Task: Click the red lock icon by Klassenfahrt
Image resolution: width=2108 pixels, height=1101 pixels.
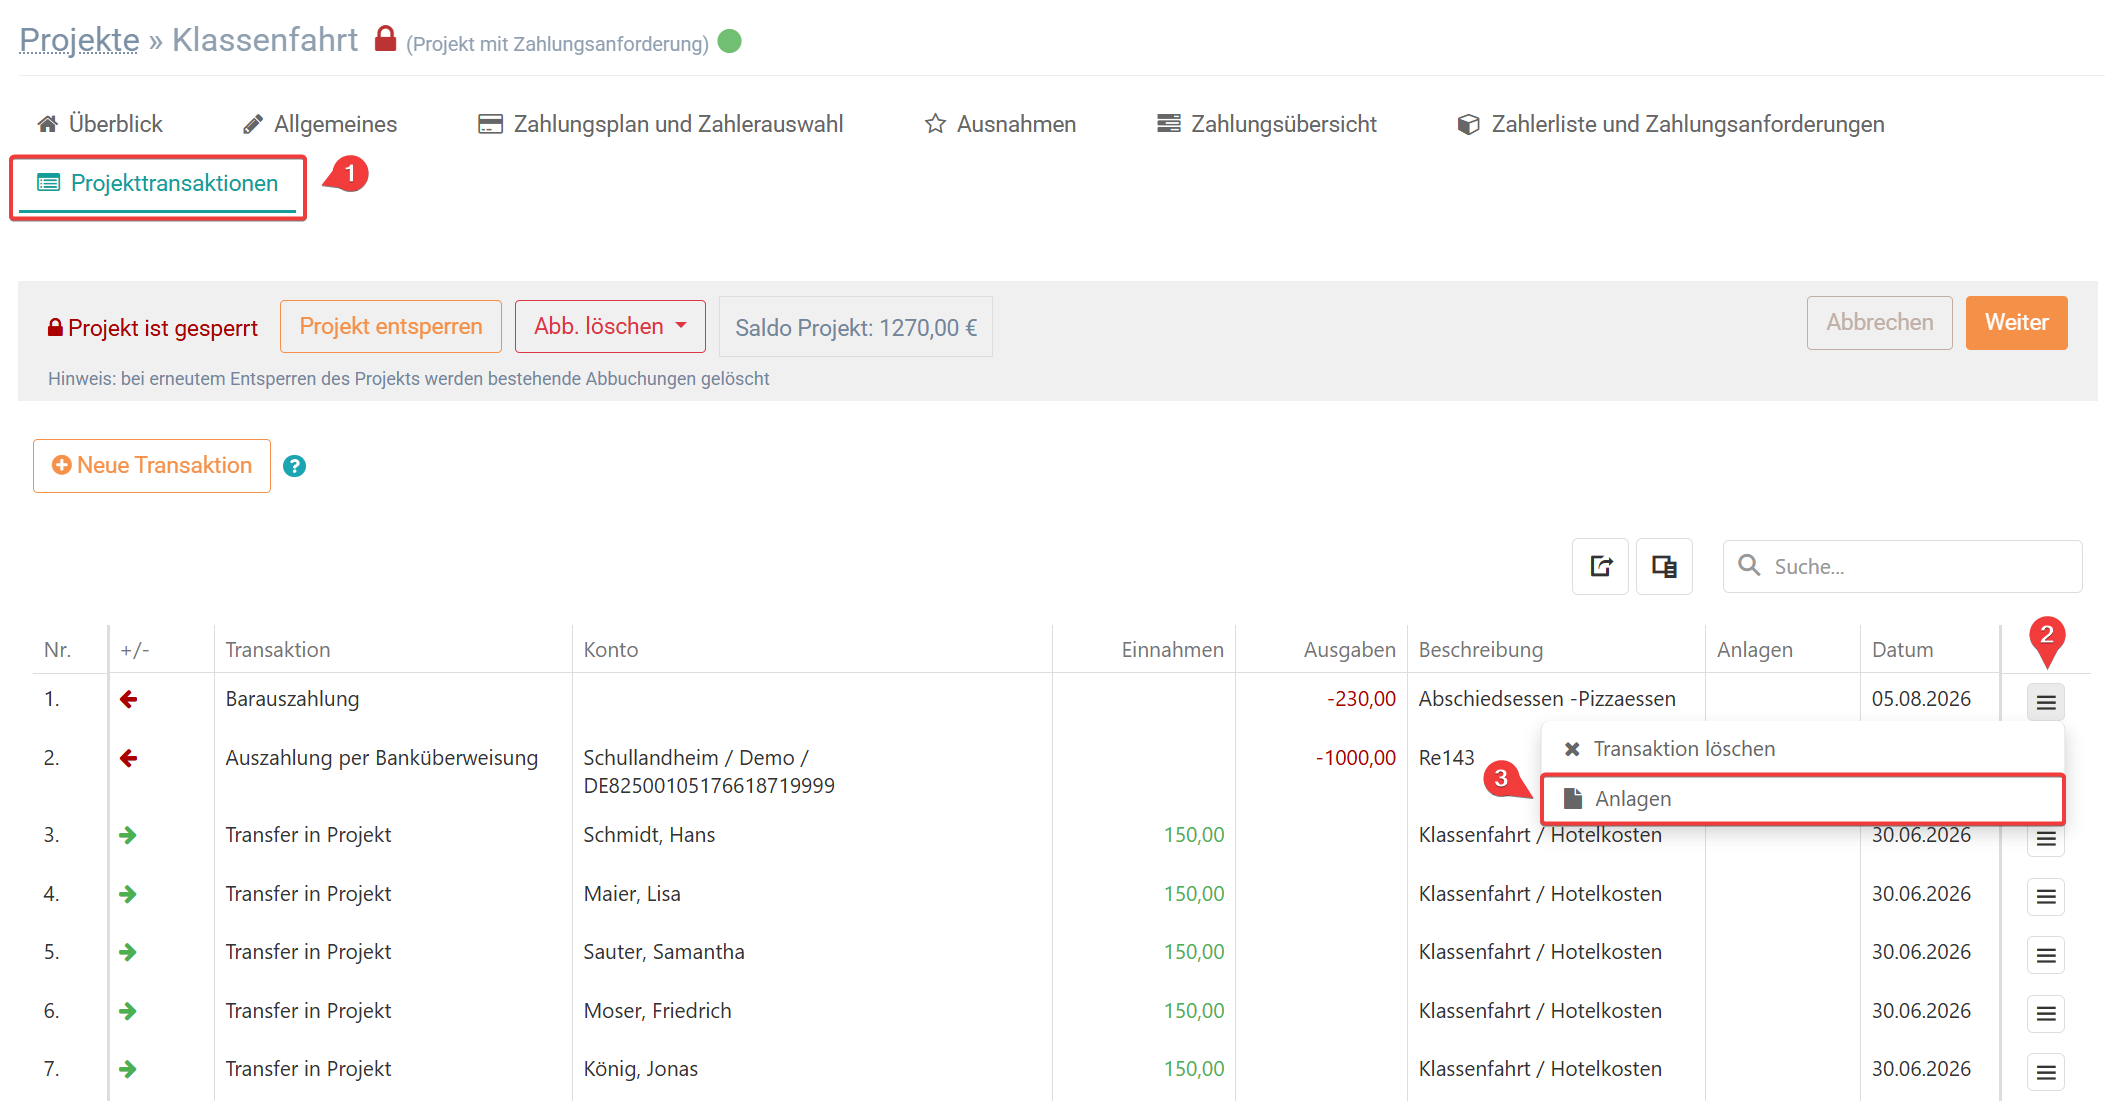Action: pyautogui.click(x=385, y=39)
